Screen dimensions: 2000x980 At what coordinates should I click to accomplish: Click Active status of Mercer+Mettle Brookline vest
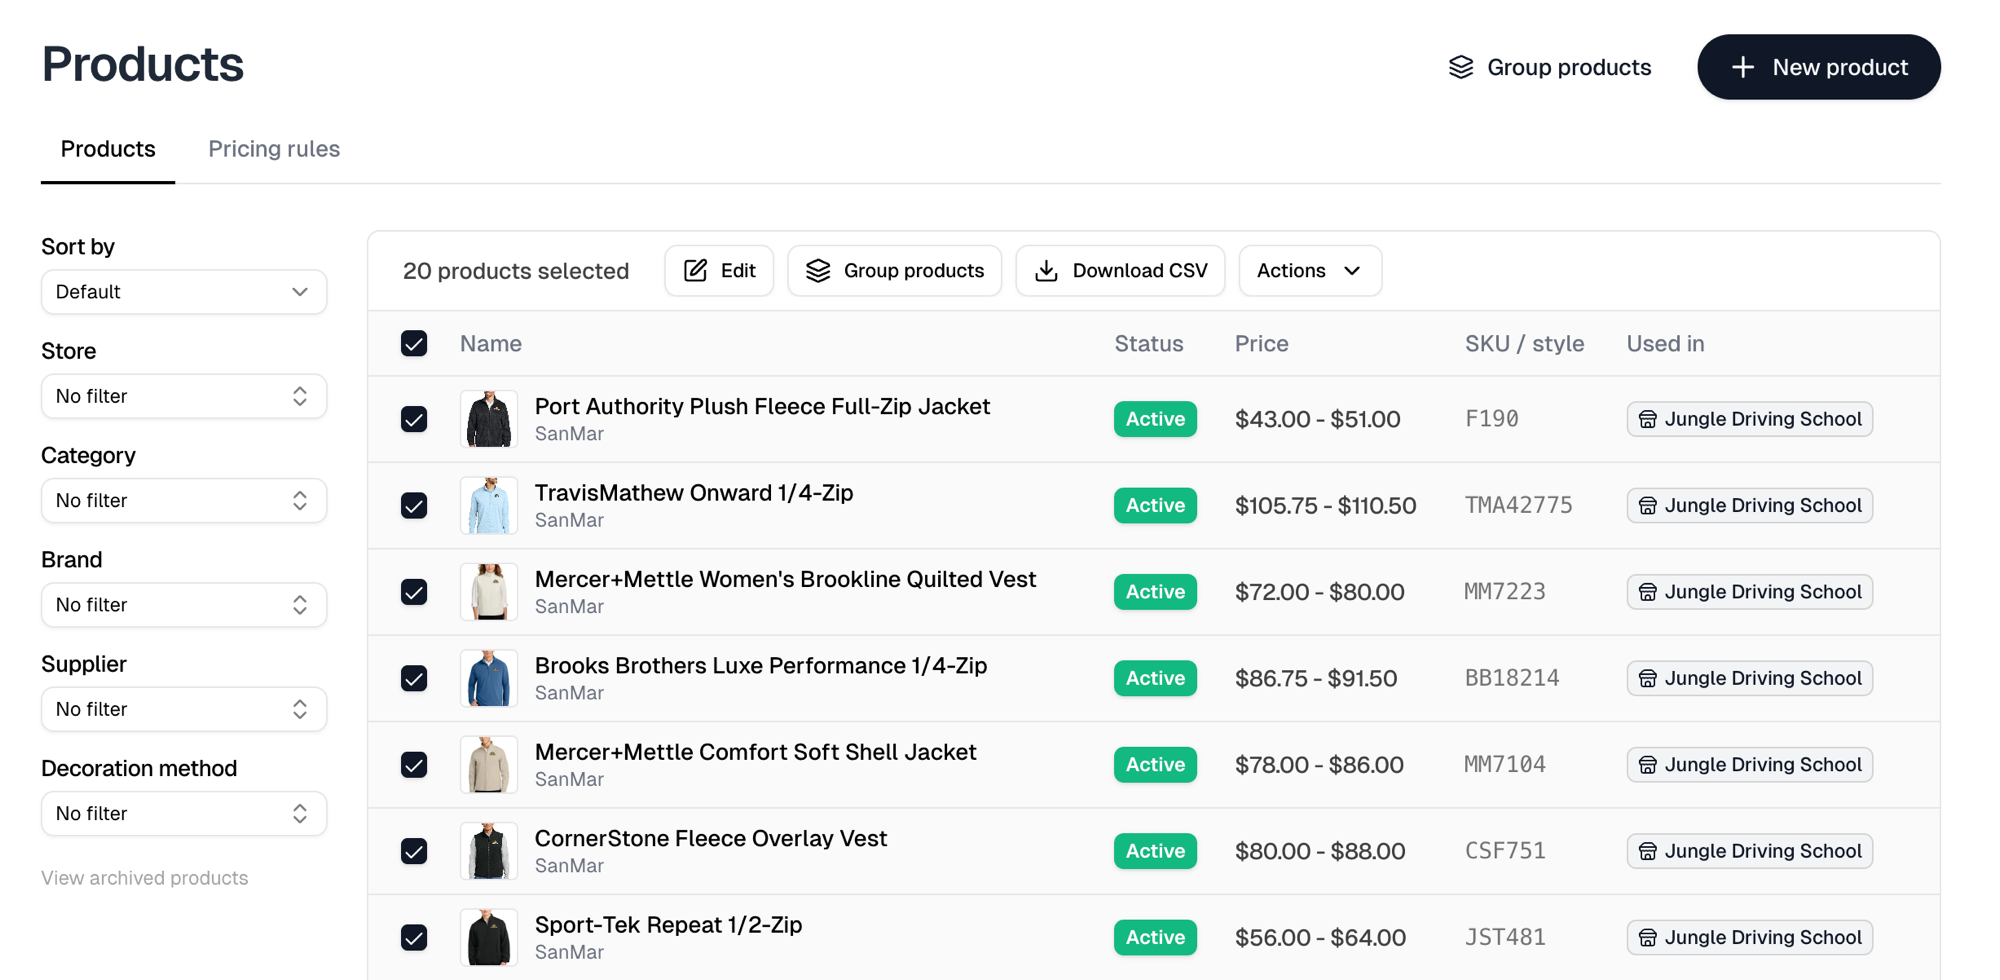(1155, 592)
